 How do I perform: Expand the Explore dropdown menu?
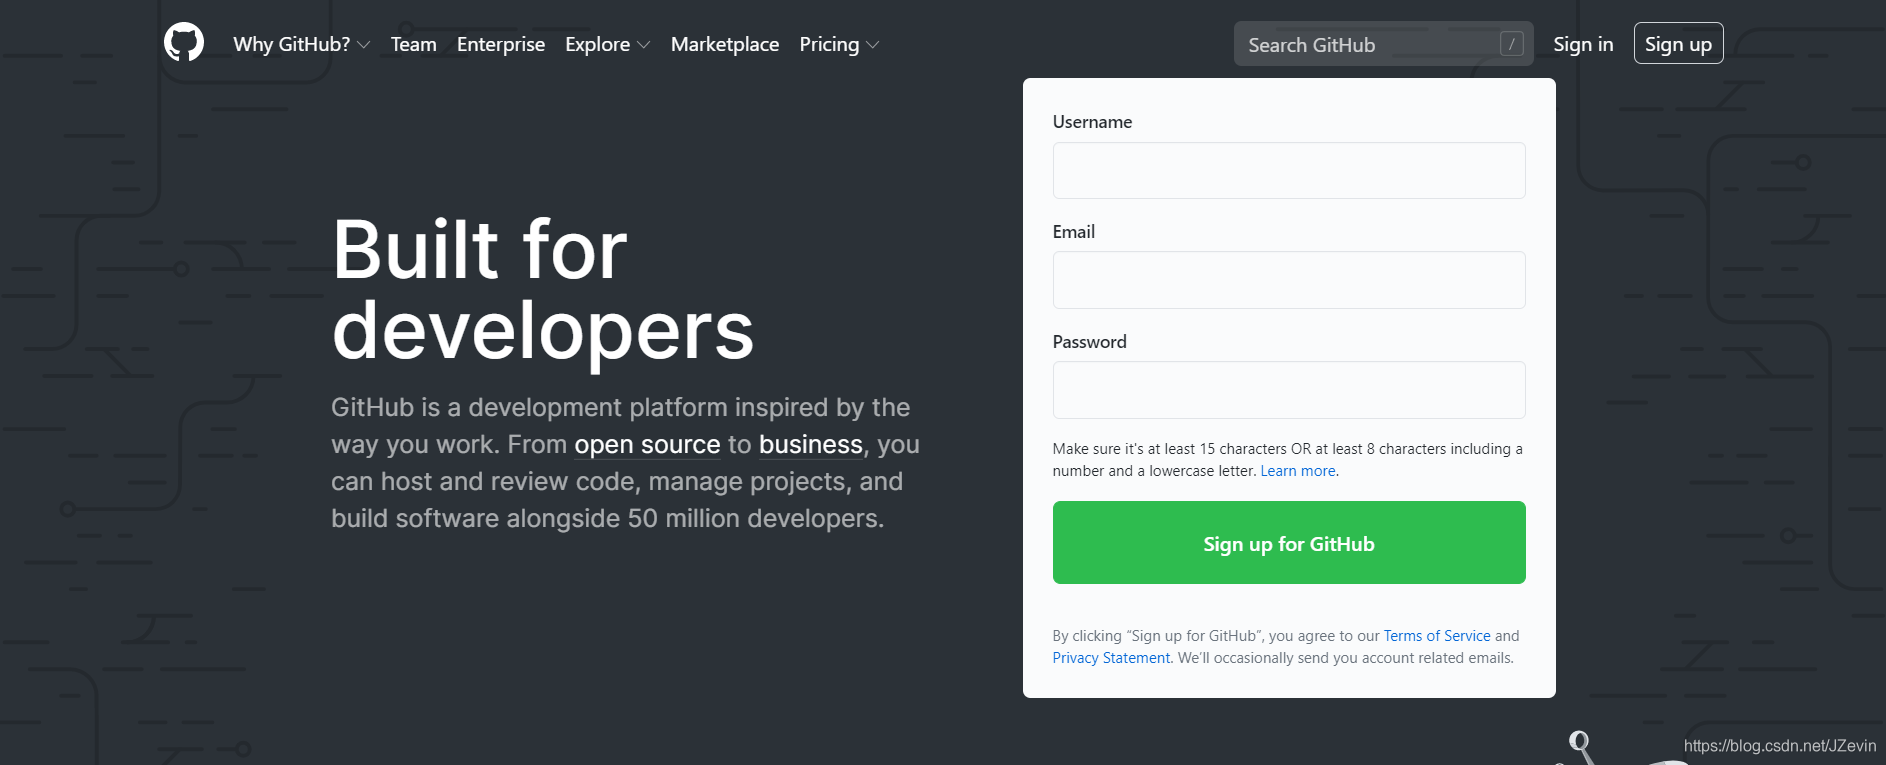(x=607, y=44)
